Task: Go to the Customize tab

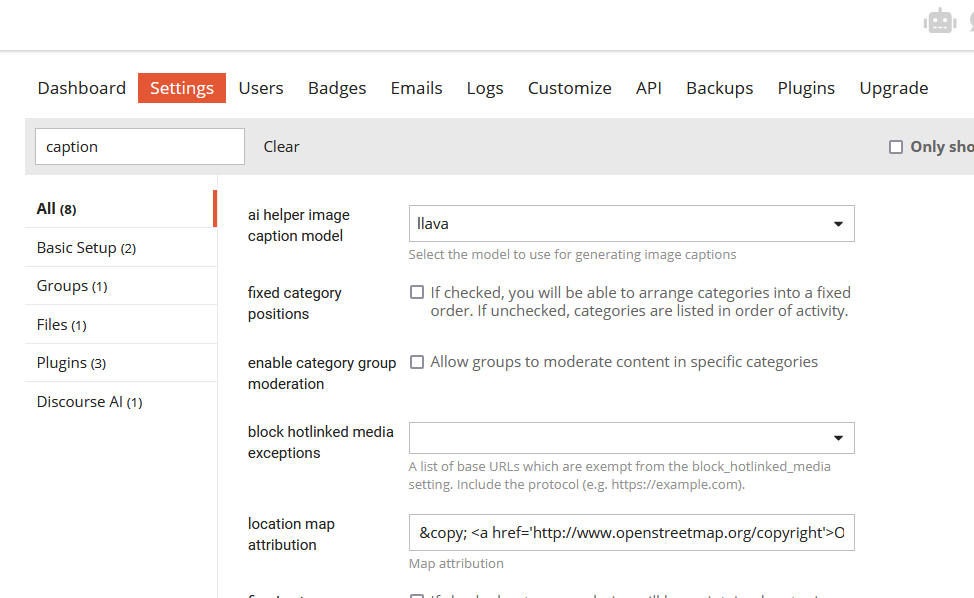Action: [x=570, y=88]
